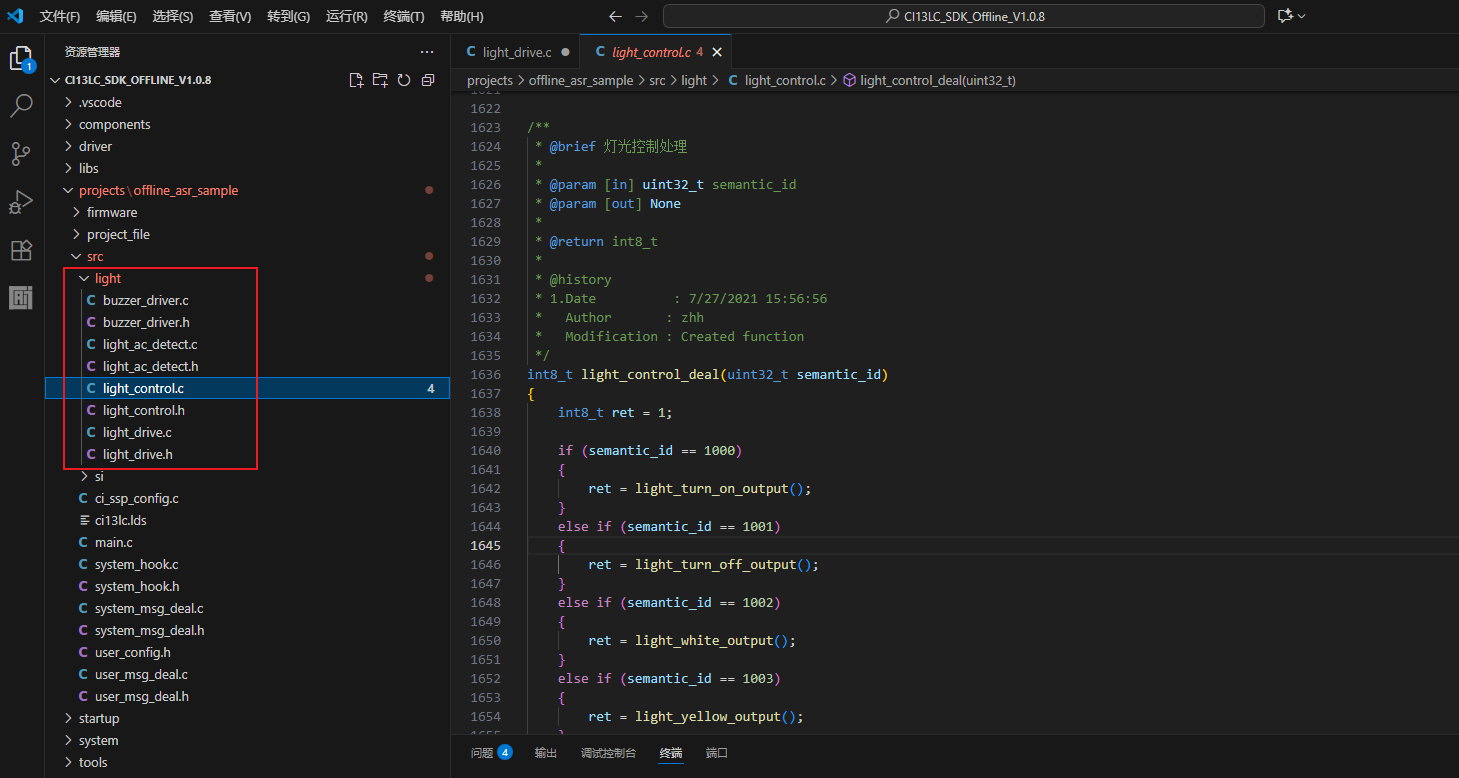Show the 问题 problems panel
Screen dimensions: 1459x778
click(482, 753)
